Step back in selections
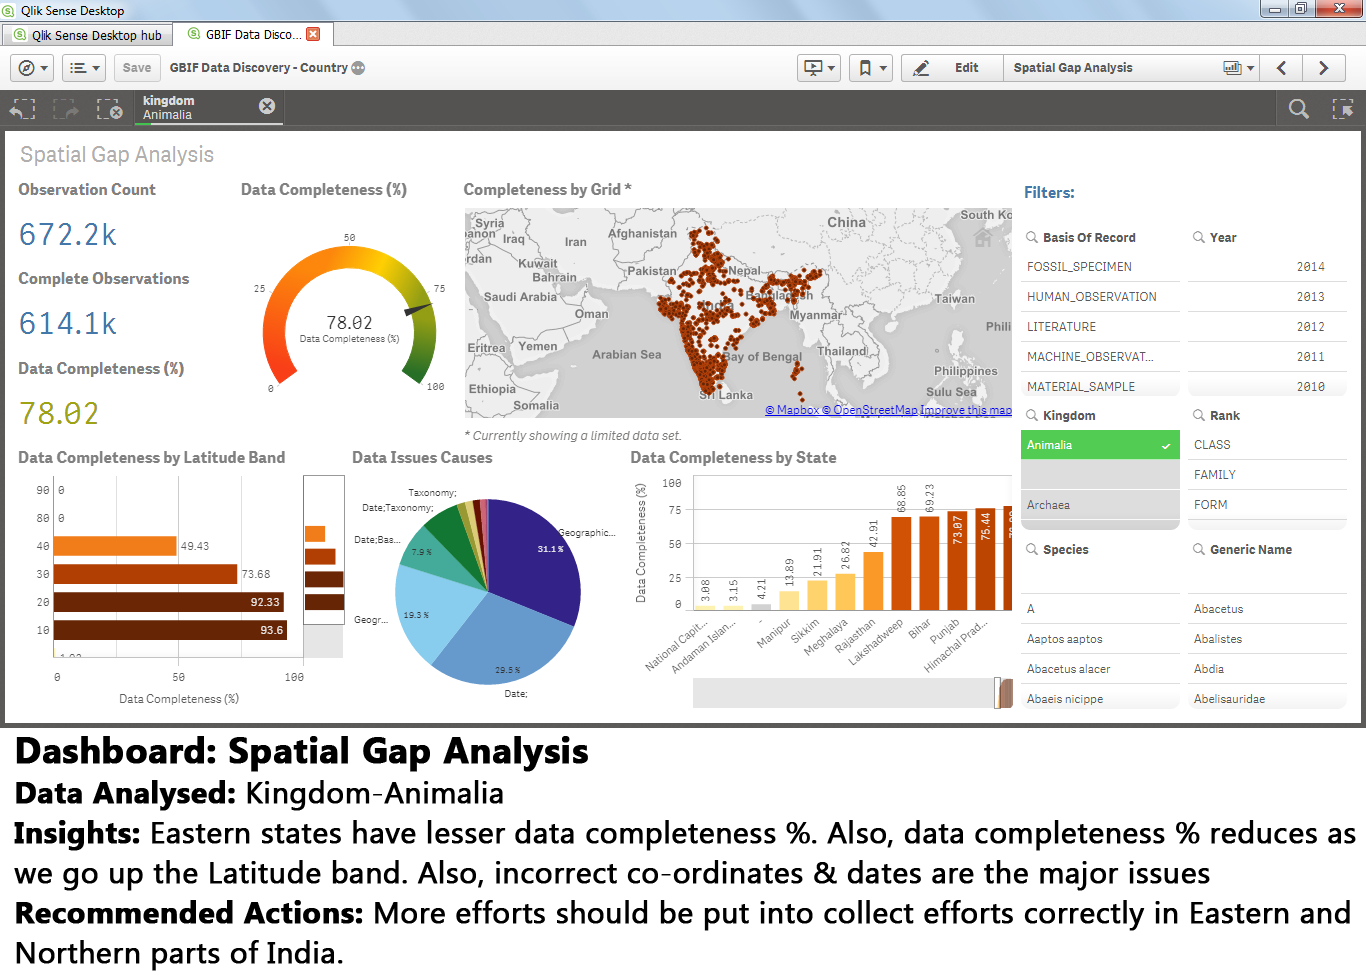Screen dimensions: 1366x975 tap(22, 109)
